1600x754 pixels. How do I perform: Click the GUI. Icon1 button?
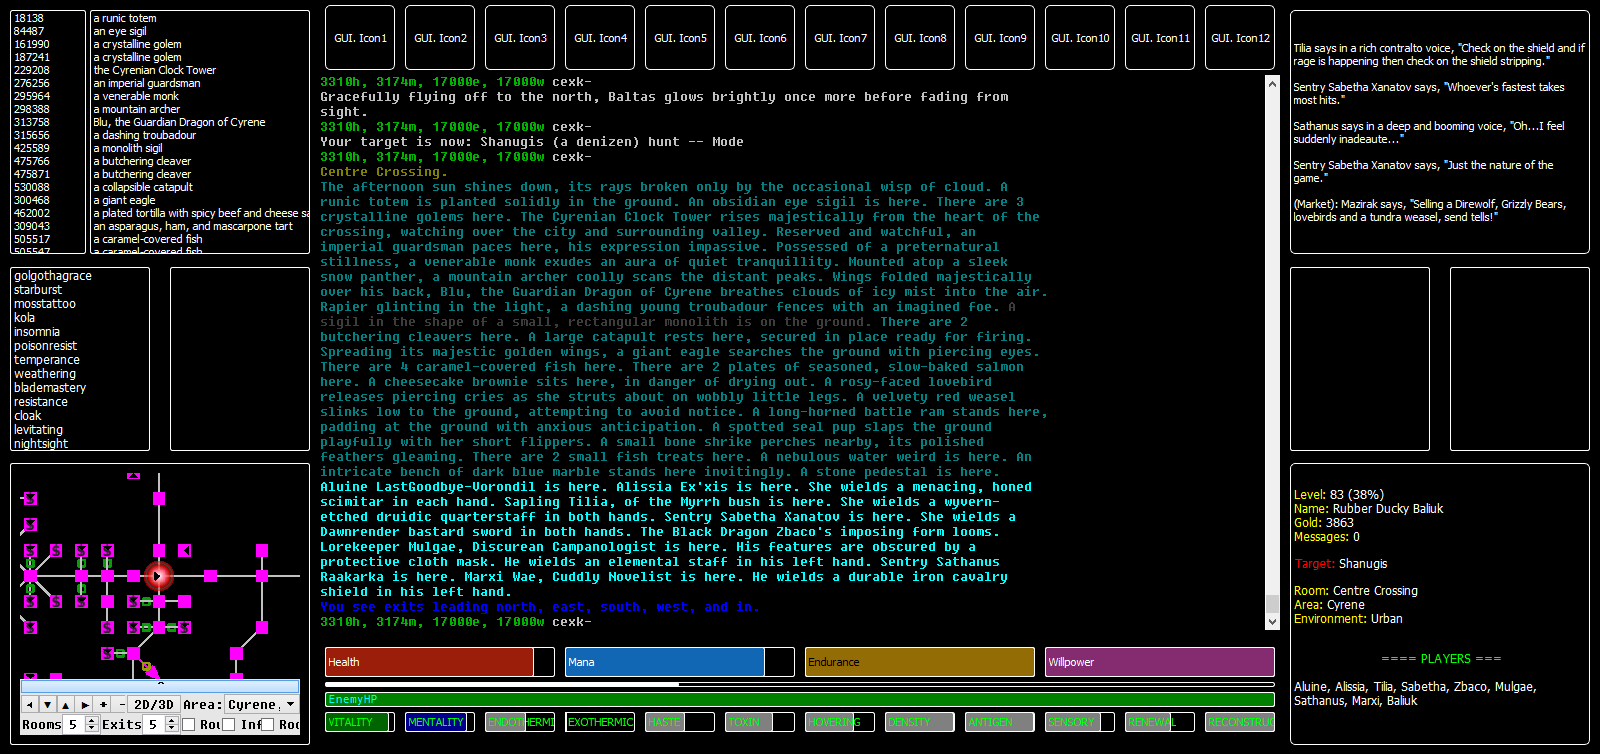360,38
